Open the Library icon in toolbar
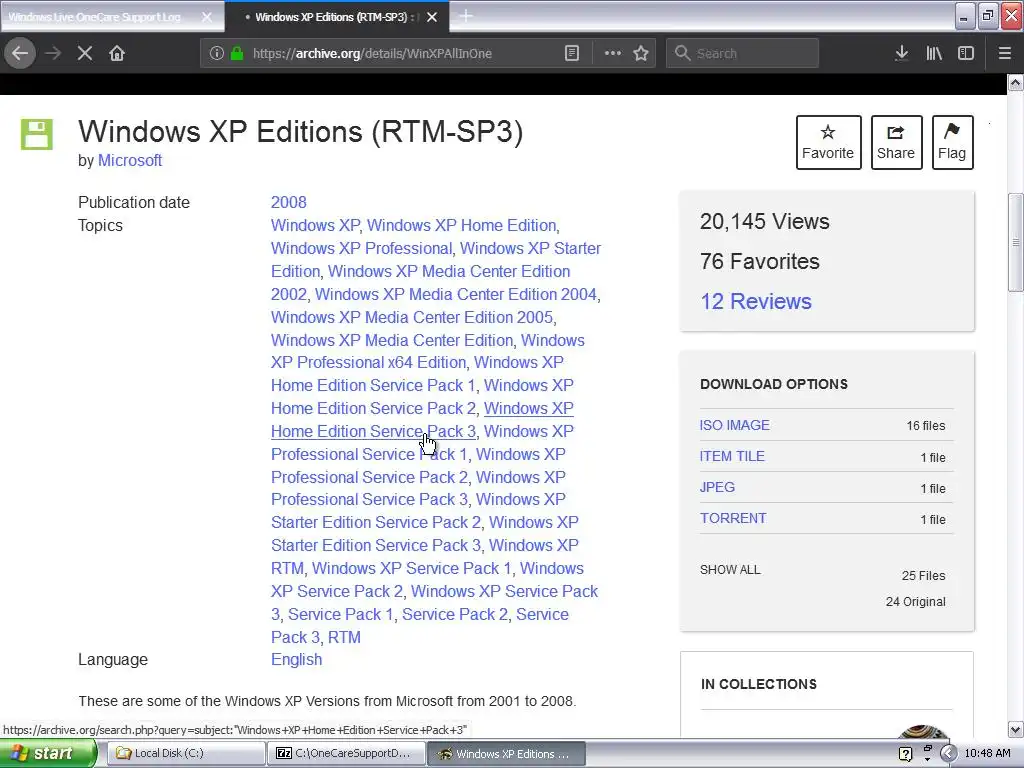Image resolution: width=1024 pixels, height=768 pixels. [934, 53]
